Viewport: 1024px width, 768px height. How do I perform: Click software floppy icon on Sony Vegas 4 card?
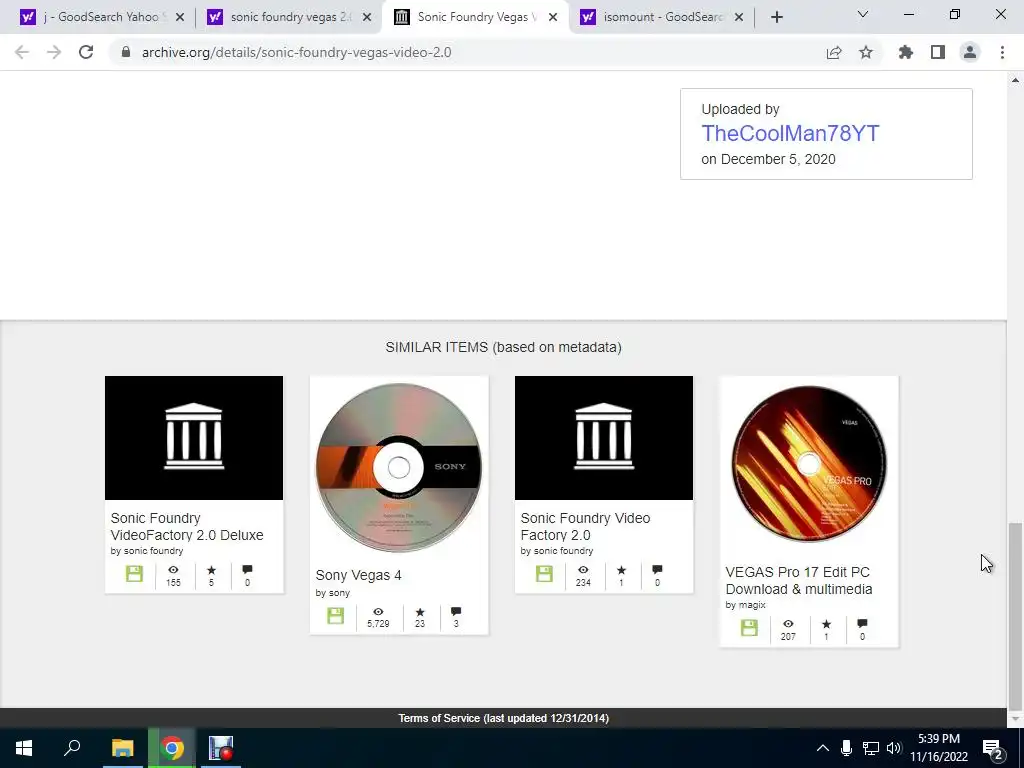336,616
